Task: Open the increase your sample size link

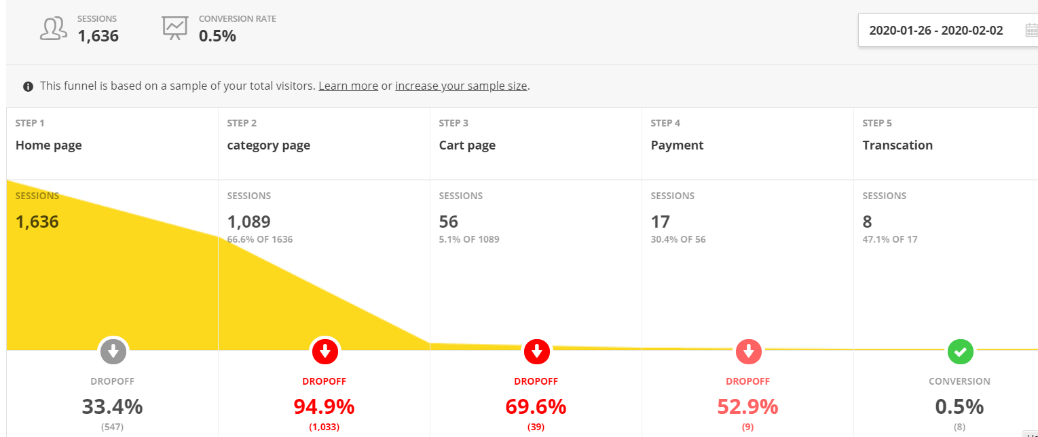Action: [x=461, y=86]
